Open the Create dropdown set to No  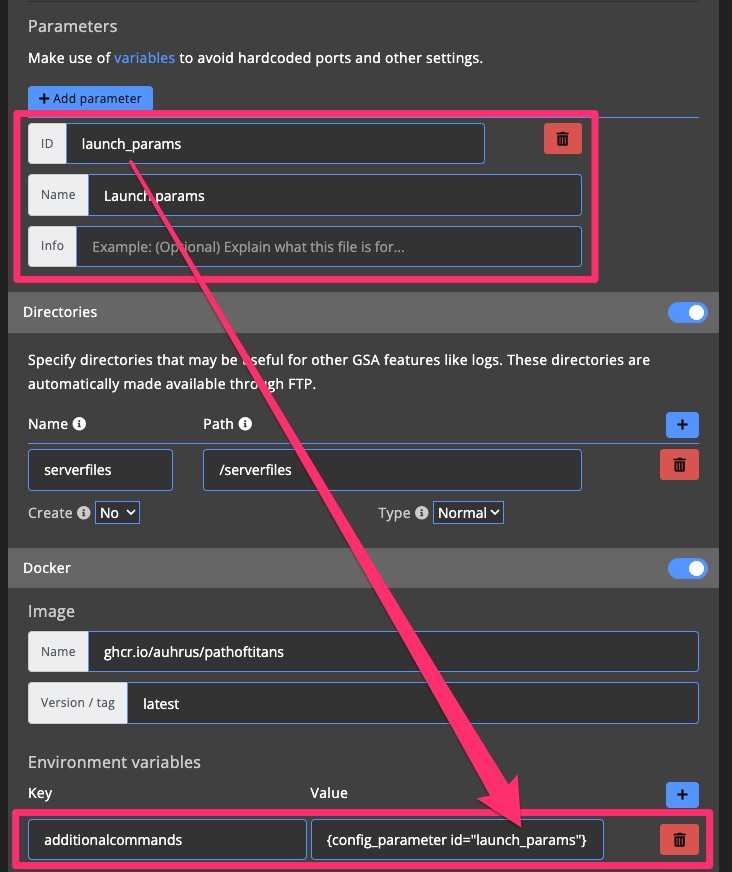(117, 513)
